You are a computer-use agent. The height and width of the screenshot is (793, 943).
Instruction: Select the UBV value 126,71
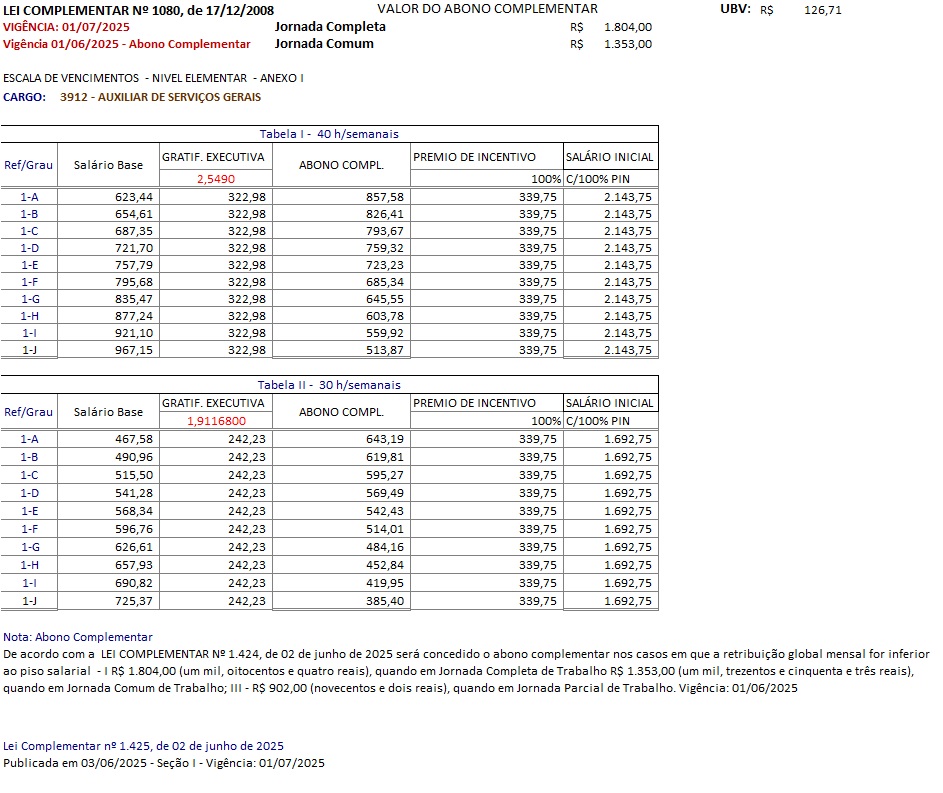823,10
